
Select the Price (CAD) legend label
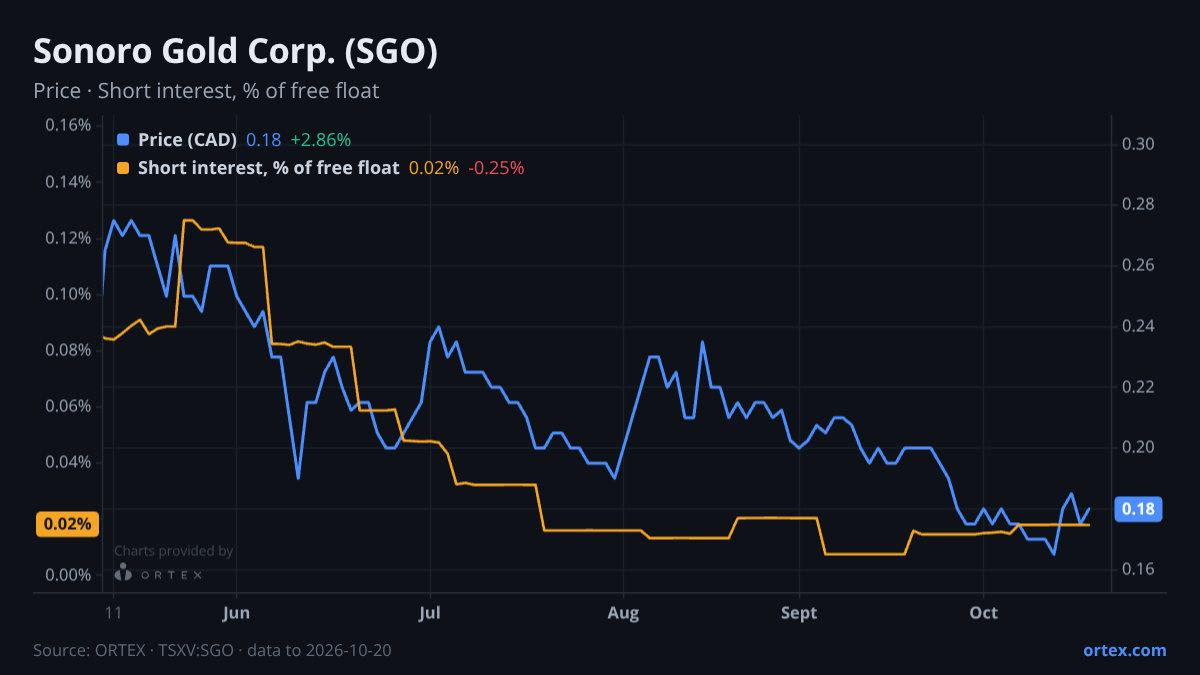point(187,140)
